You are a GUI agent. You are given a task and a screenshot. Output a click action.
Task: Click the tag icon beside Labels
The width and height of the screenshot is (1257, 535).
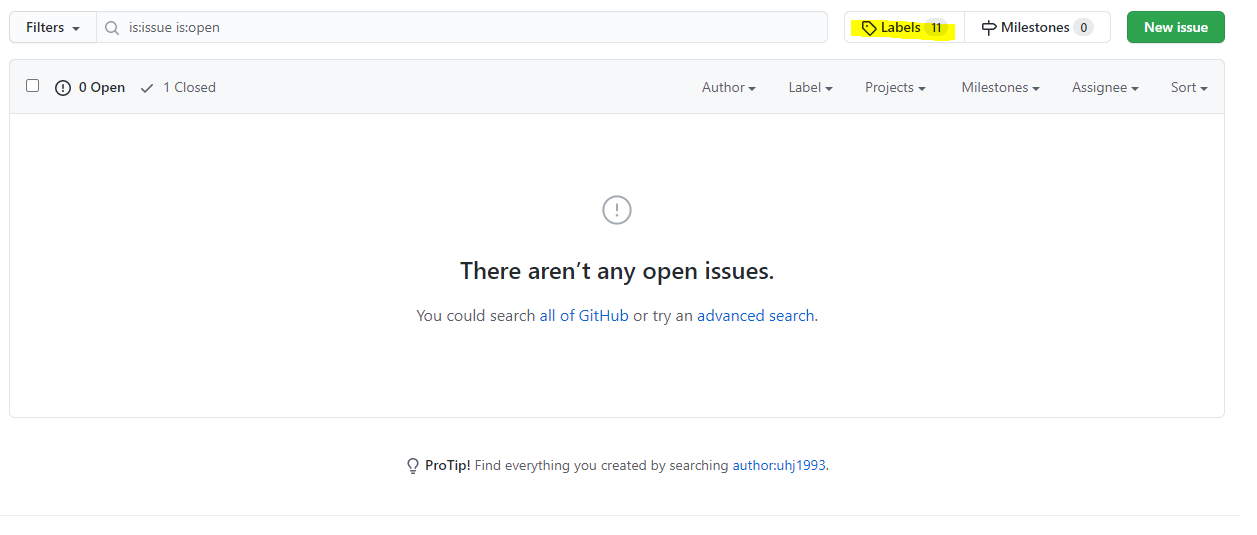(869, 28)
